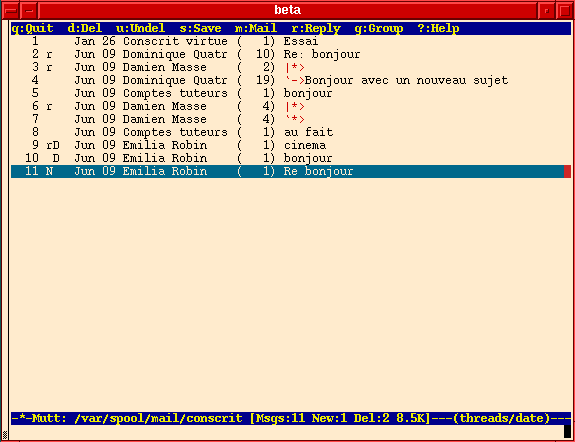
Task: Click the Mutt status line showing Msgs:11
Action: pyautogui.click(x=291, y=419)
